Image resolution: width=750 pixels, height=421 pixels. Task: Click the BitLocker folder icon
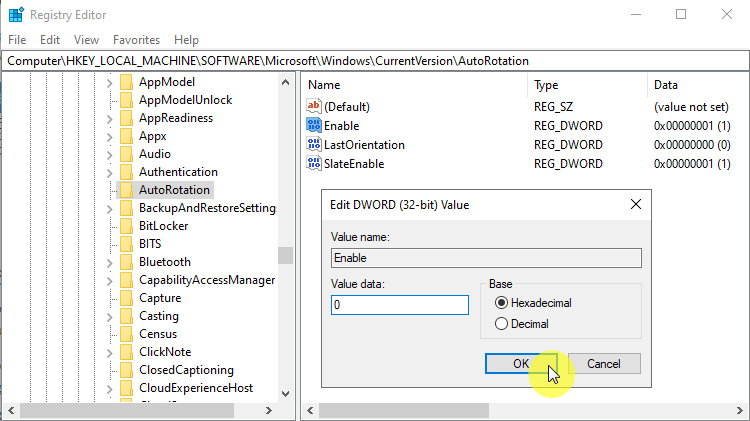(126, 226)
